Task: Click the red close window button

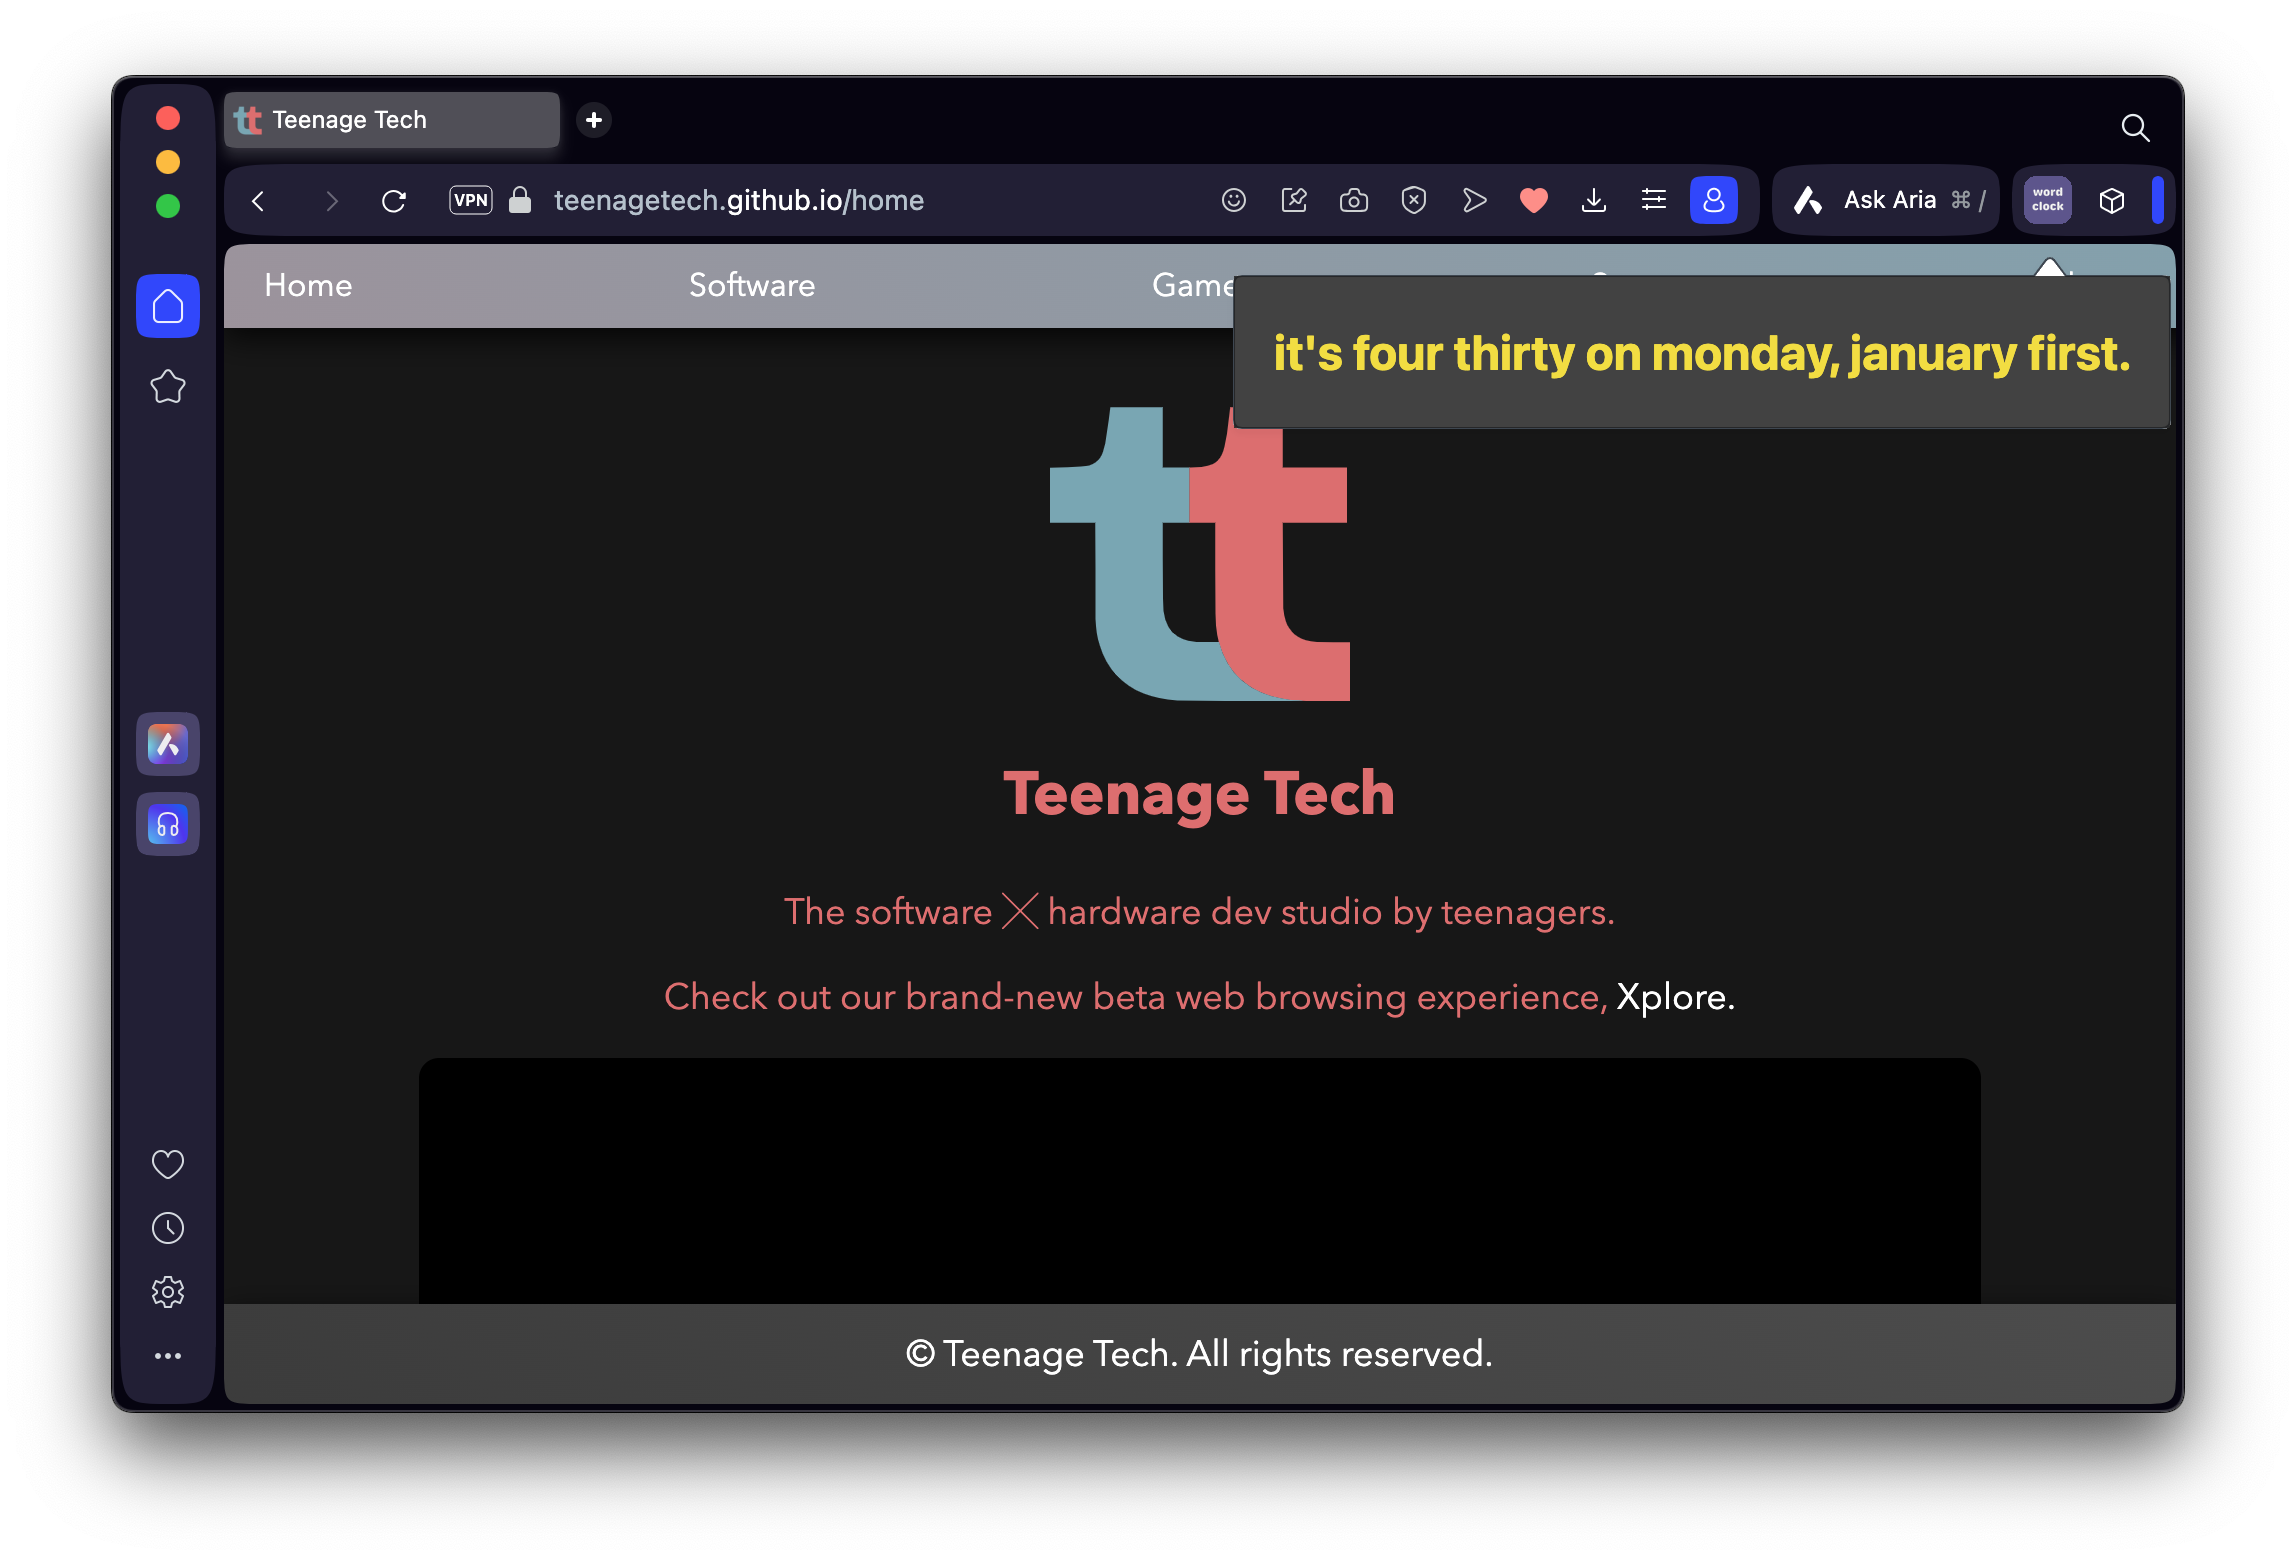Action: click(168, 119)
